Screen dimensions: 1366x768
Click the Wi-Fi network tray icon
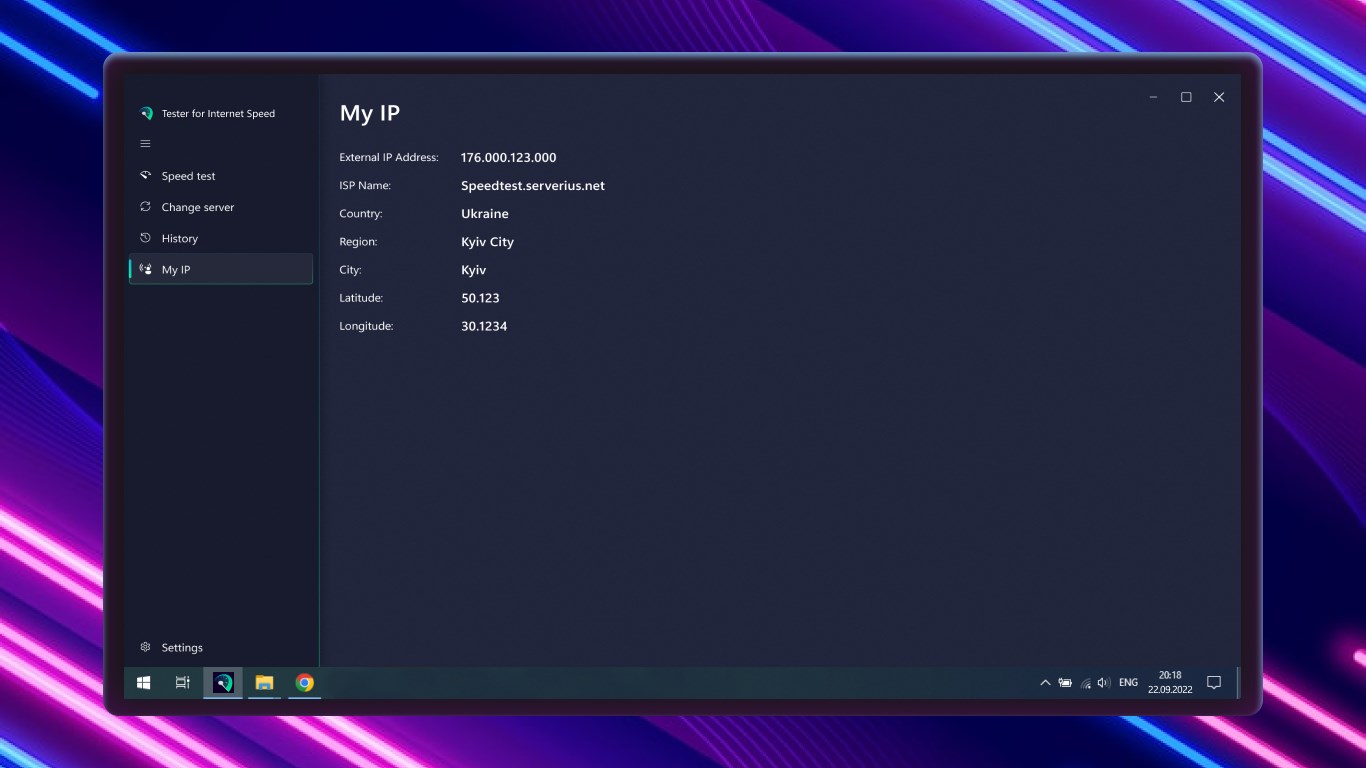[x=1085, y=683]
